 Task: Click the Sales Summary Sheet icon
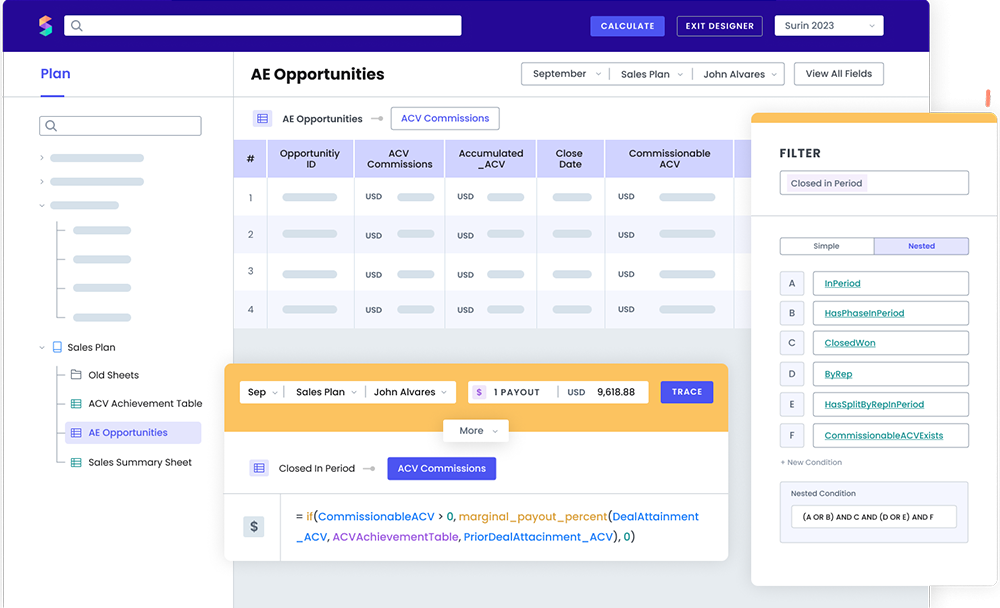point(76,462)
